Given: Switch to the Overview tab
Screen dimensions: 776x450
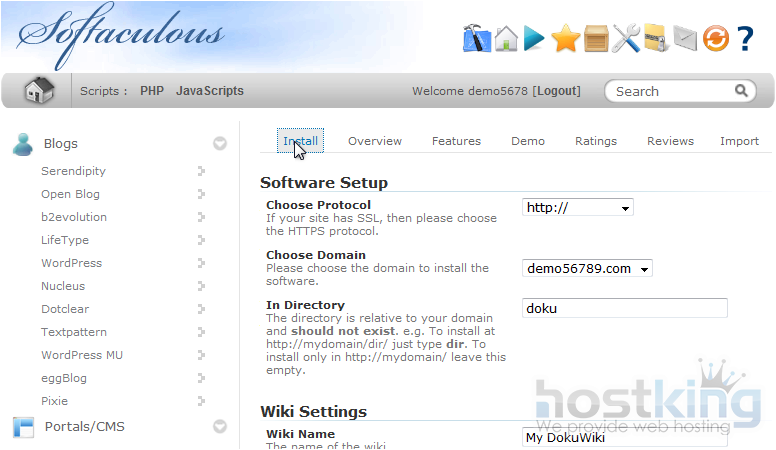Looking at the screenshot, I should [375, 141].
